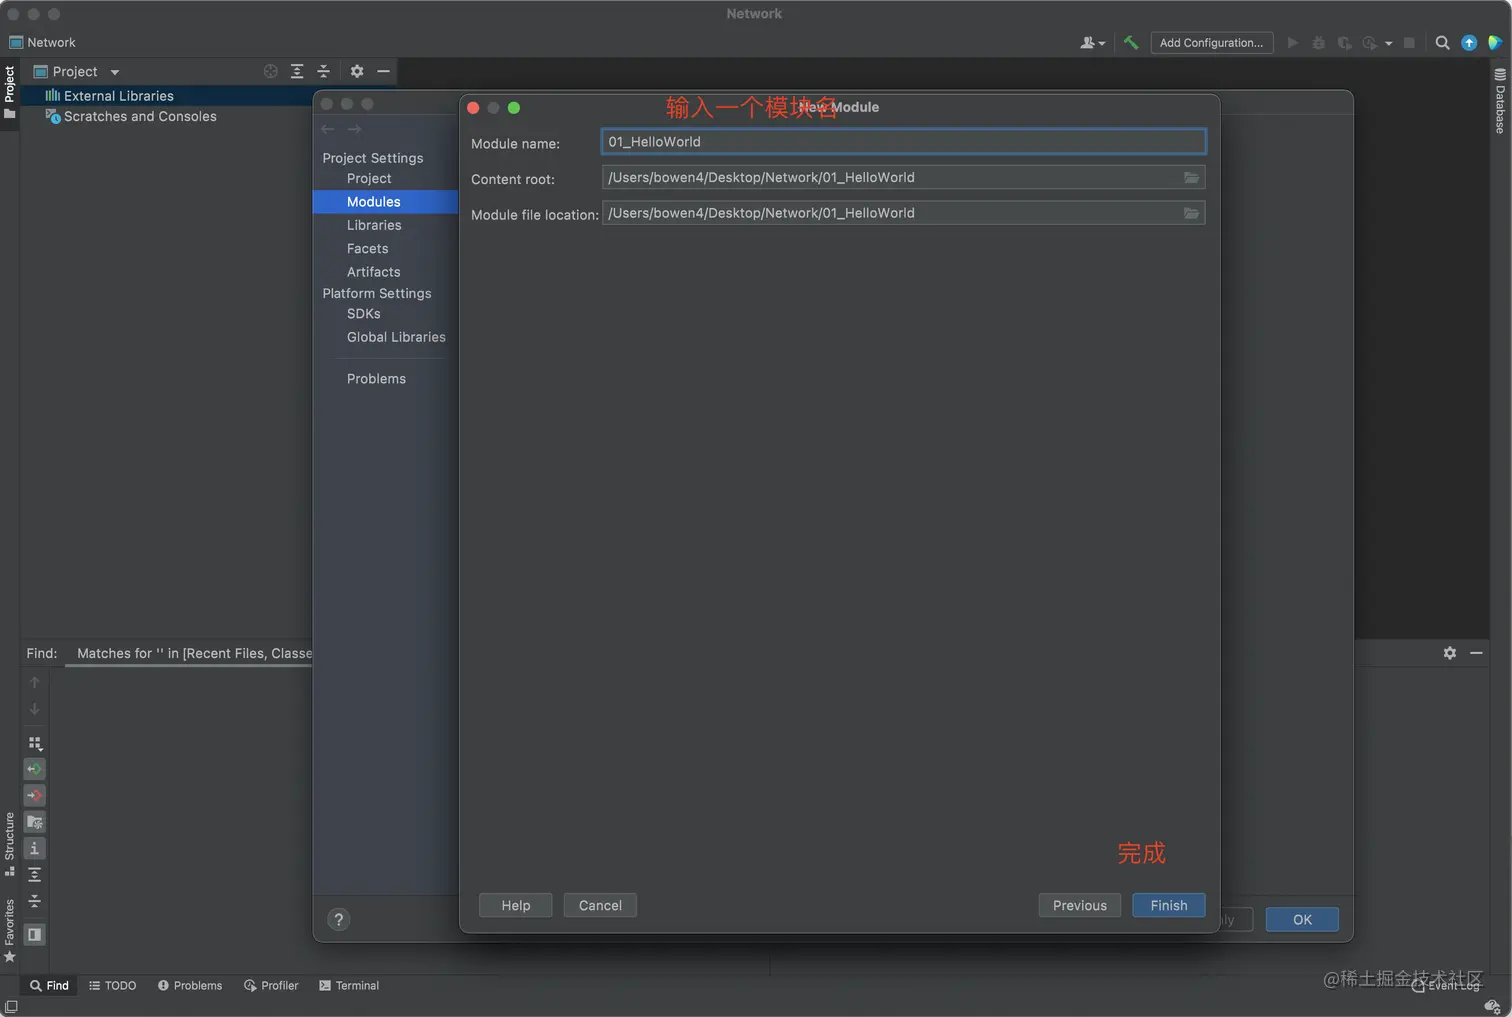Click back arrow in Project Structure window
The image size is (1512, 1017).
coord(328,129)
